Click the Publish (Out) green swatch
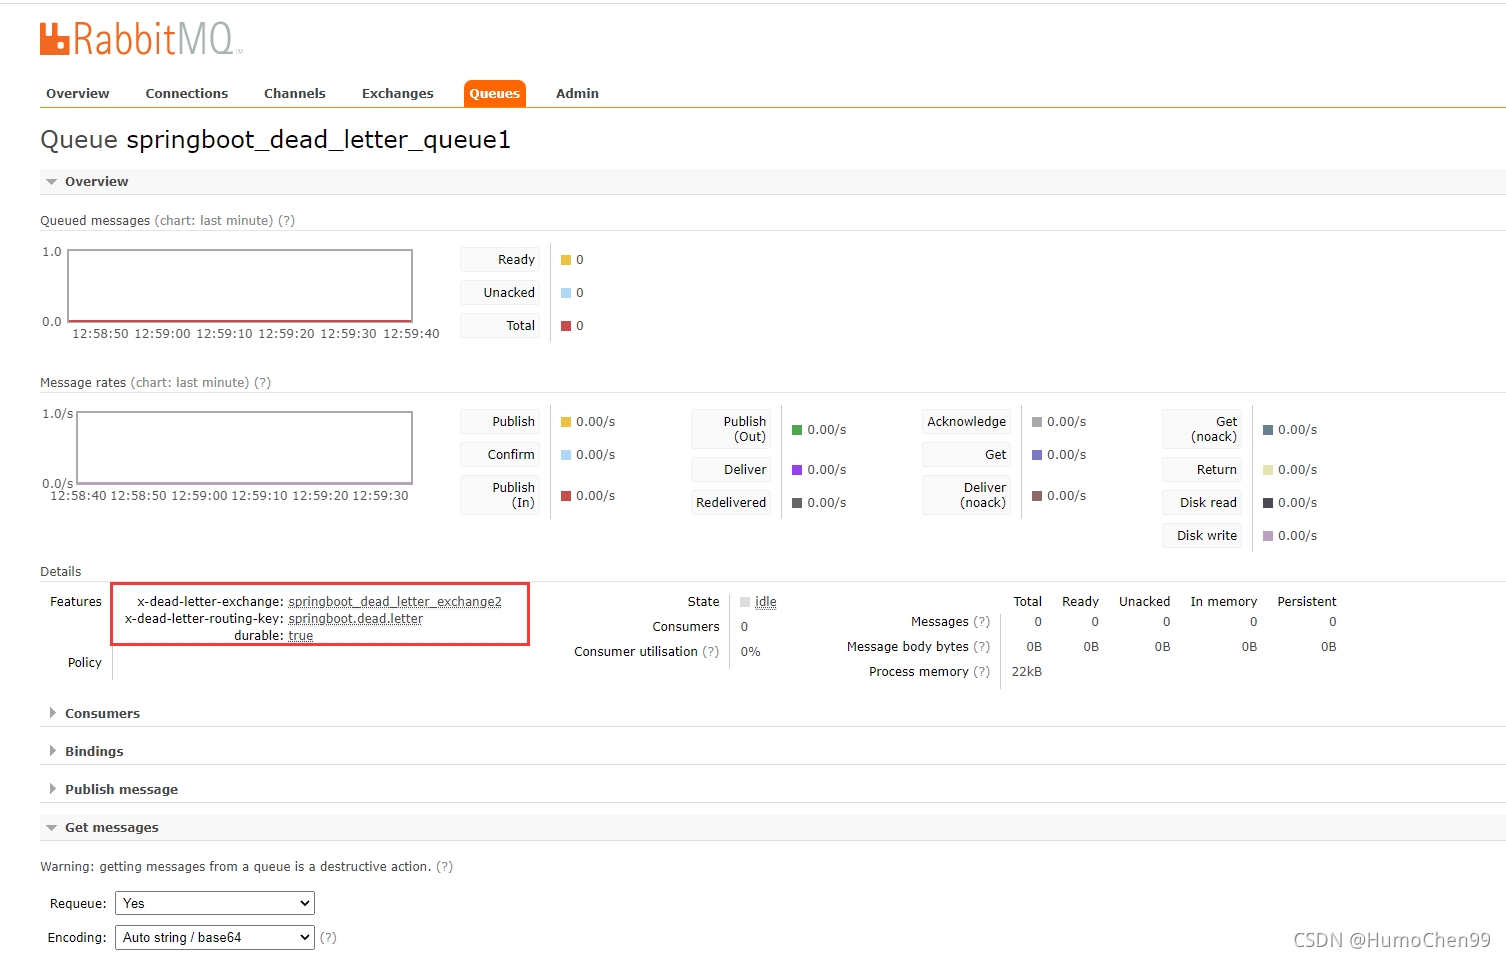 797,430
